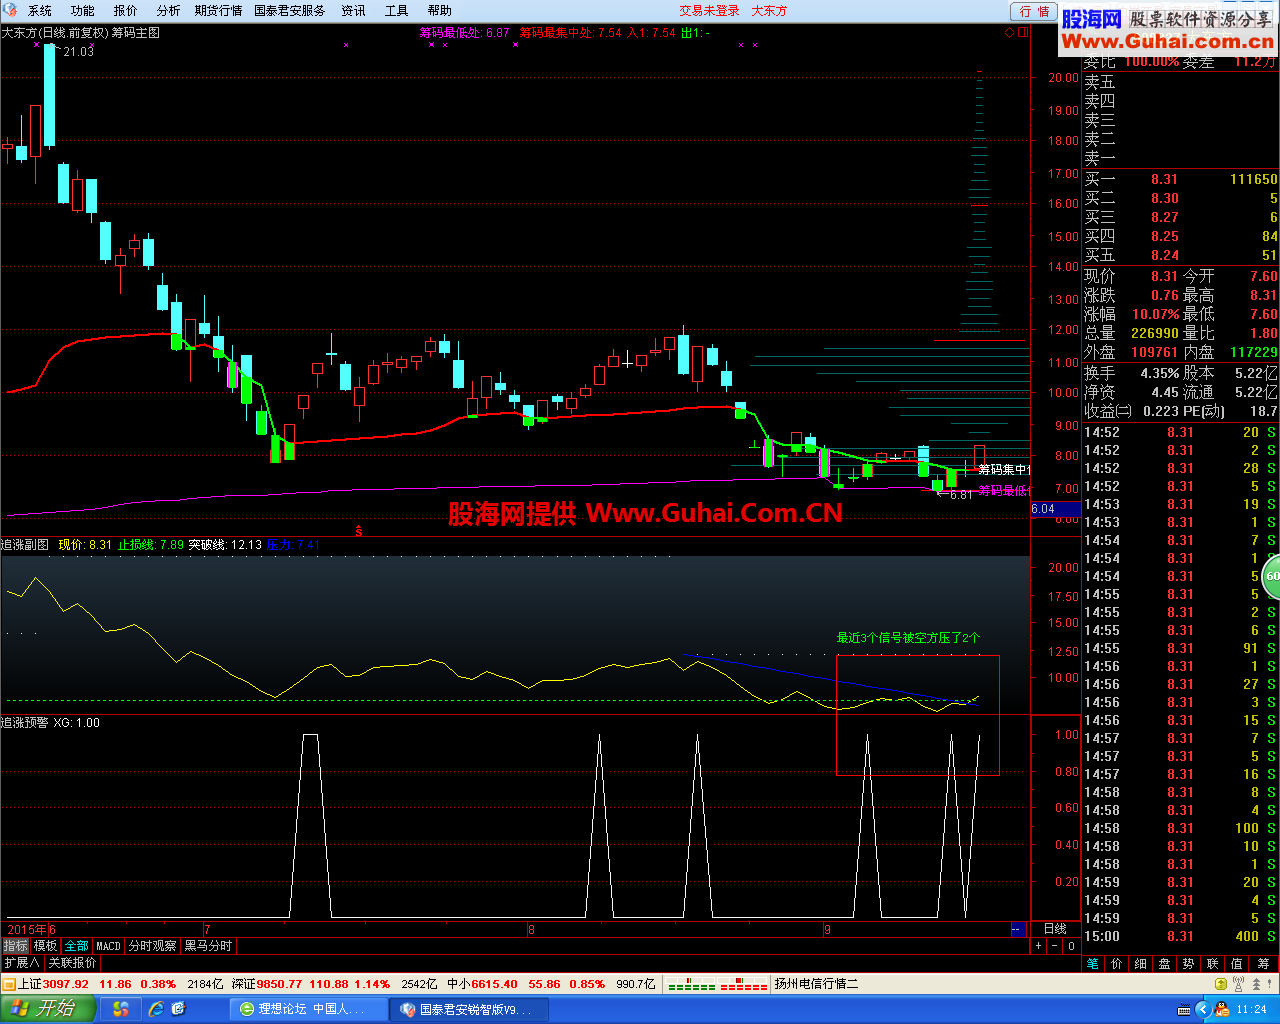
Task: Open the 分析 menu
Action: pyautogui.click(x=169, y=11)
